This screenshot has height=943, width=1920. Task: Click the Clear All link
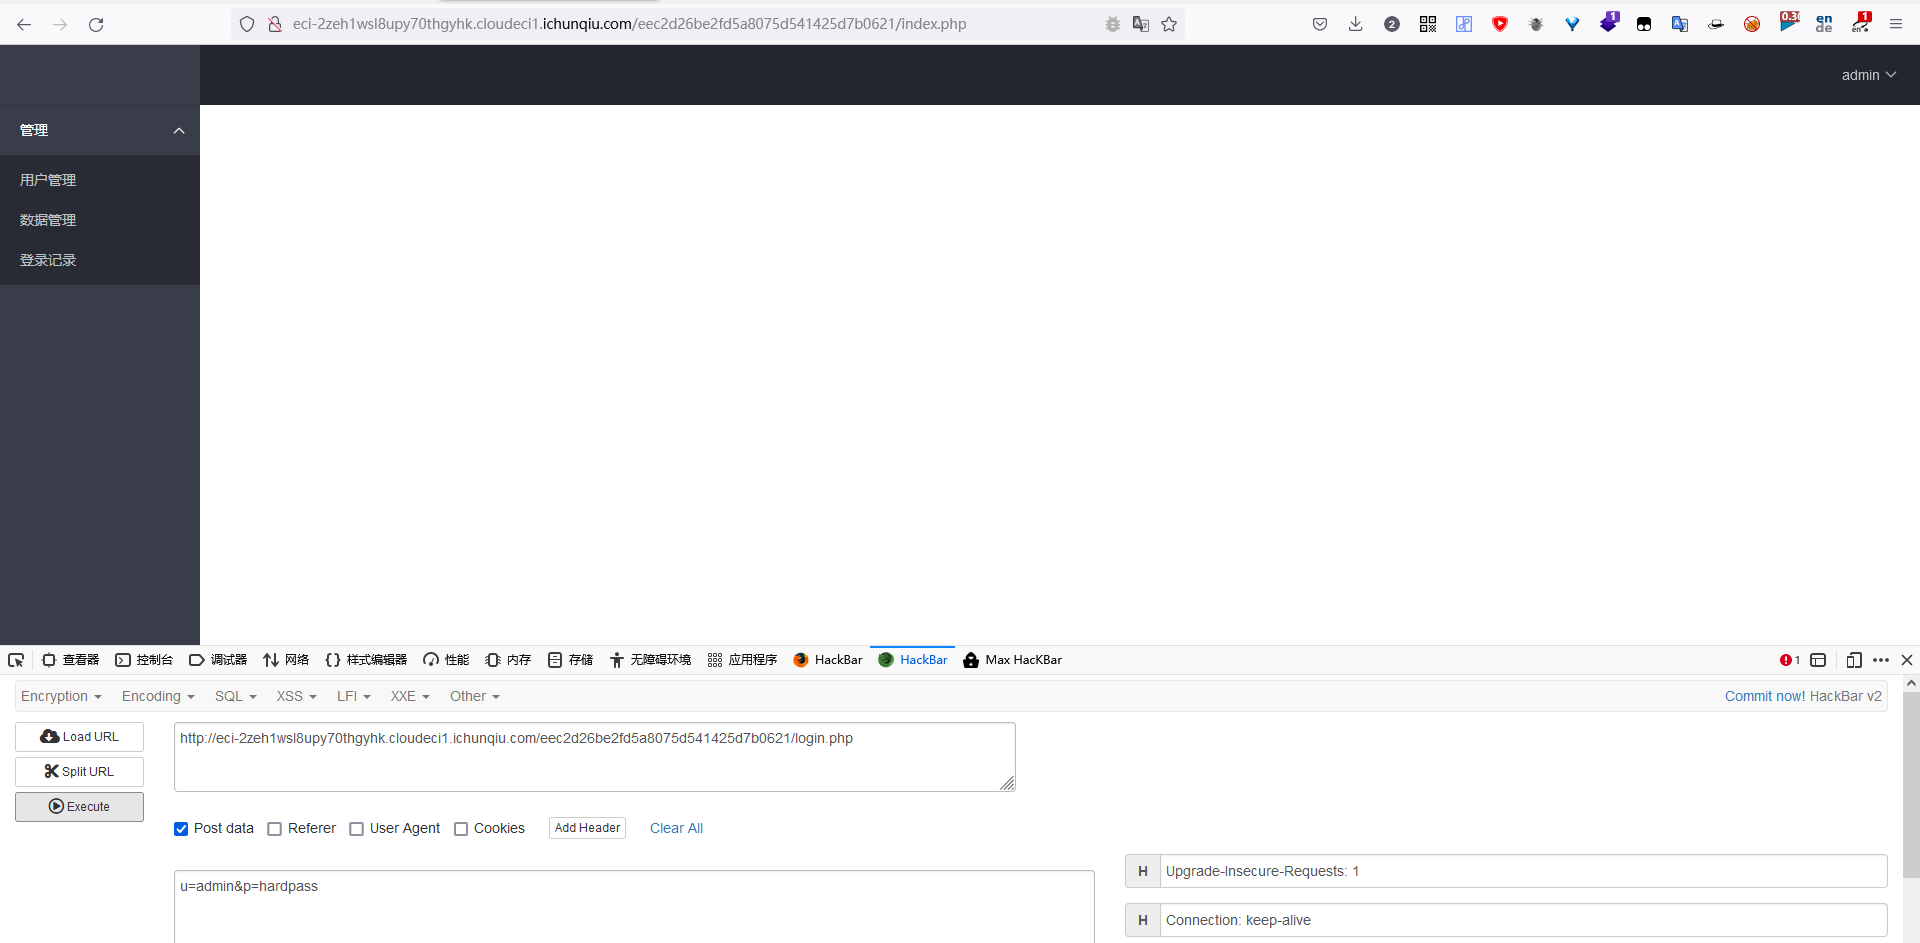point(676,828)
